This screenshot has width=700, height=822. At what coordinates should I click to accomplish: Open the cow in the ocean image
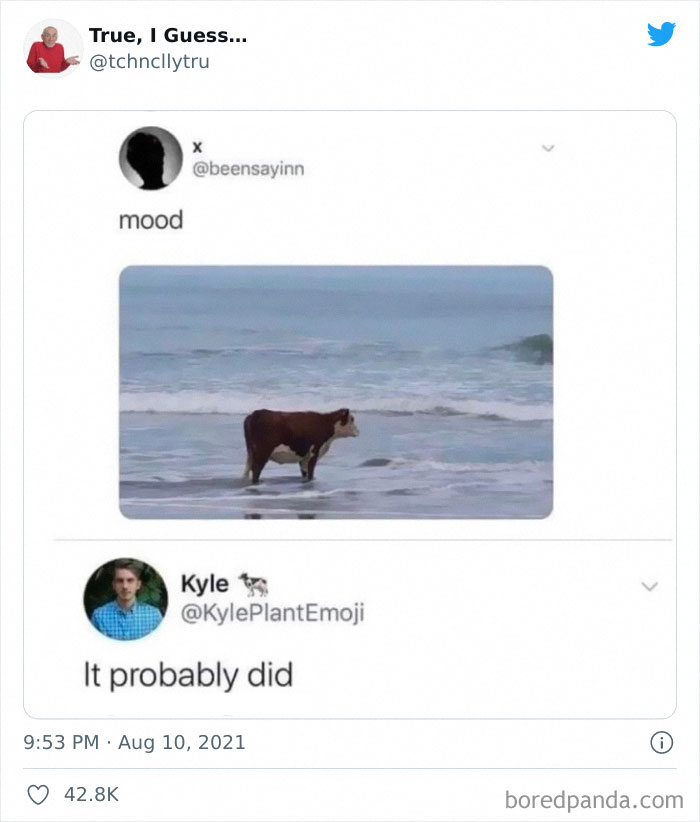pyautogui.click(x=336, y=392)
